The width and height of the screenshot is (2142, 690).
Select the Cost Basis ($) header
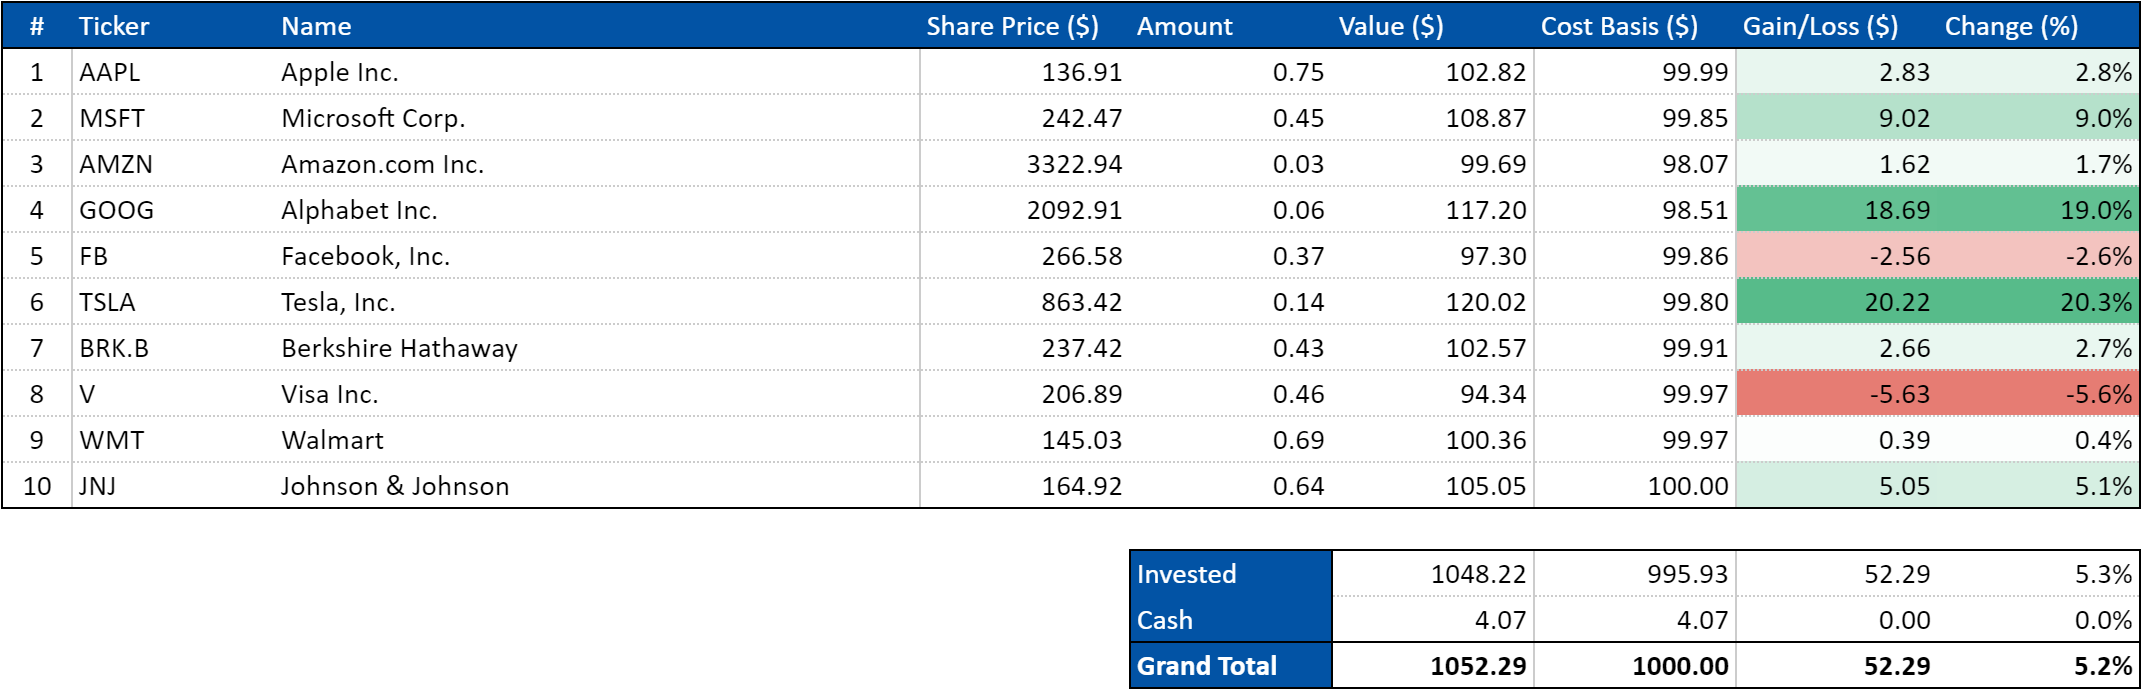pos(1635,26)
